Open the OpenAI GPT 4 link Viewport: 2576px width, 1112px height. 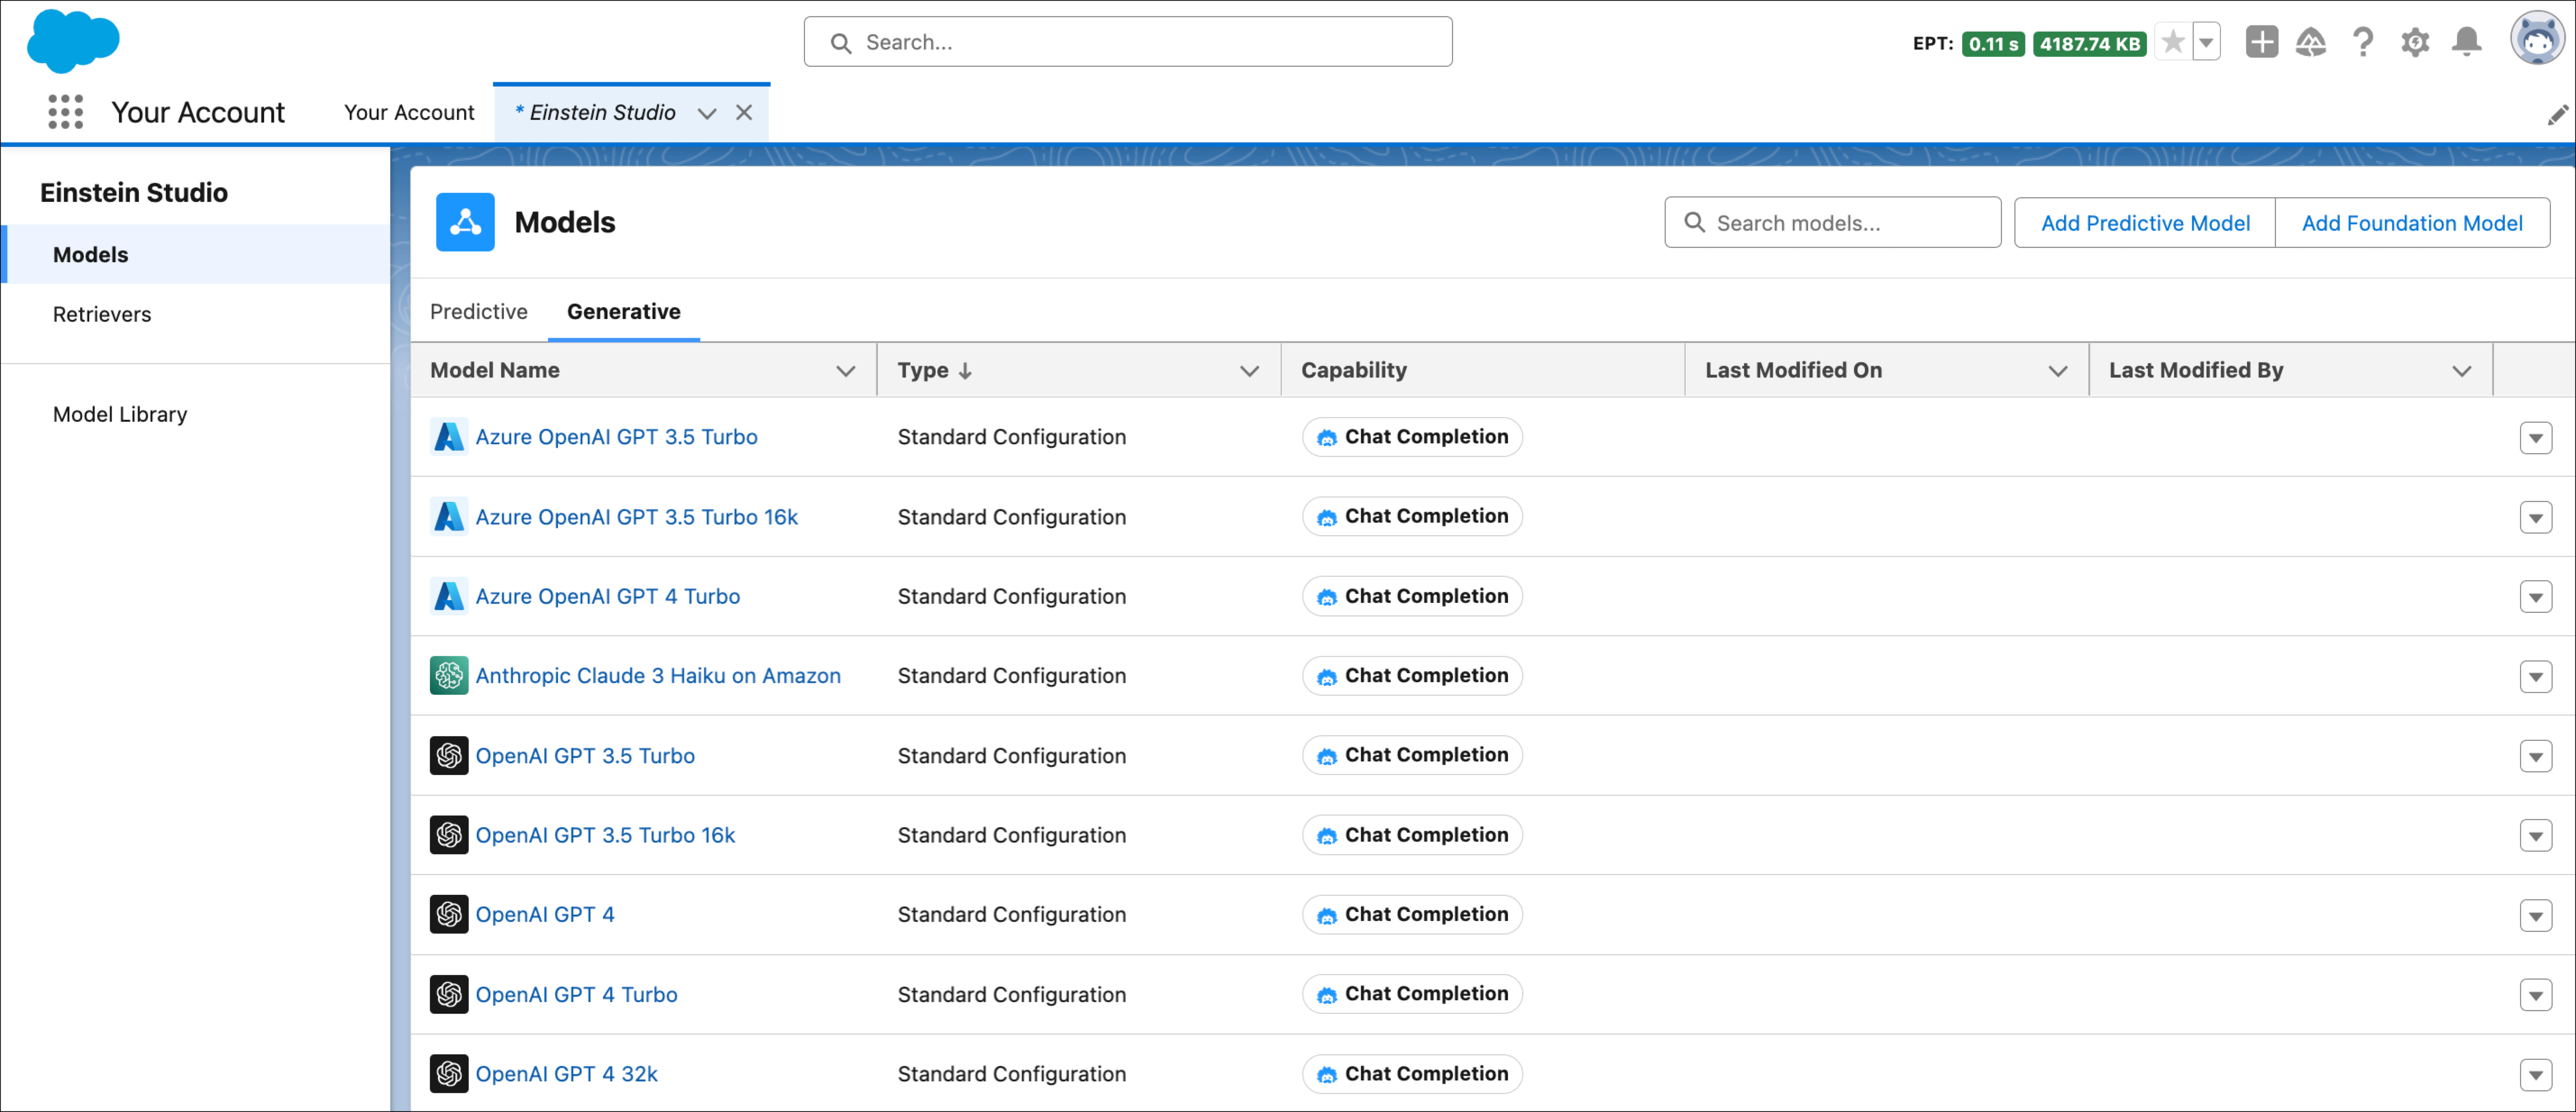click(545, 915)
